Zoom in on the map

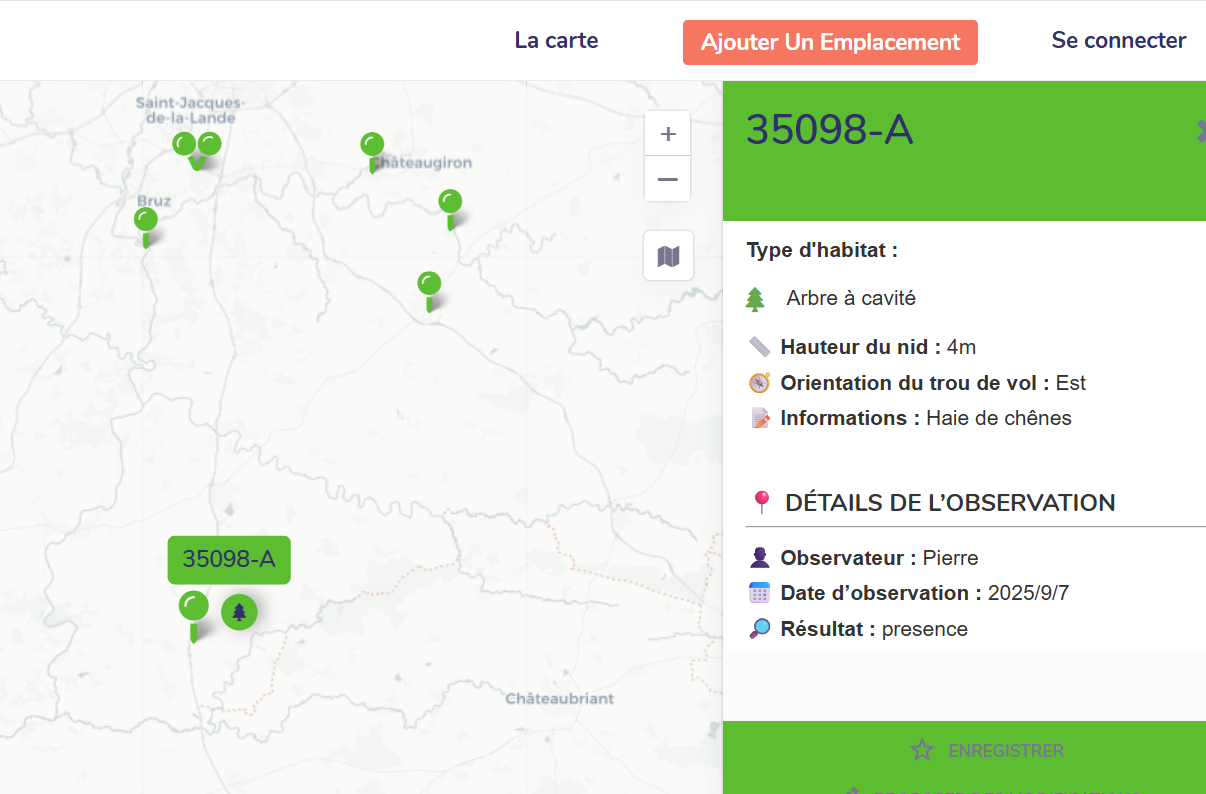668,134
